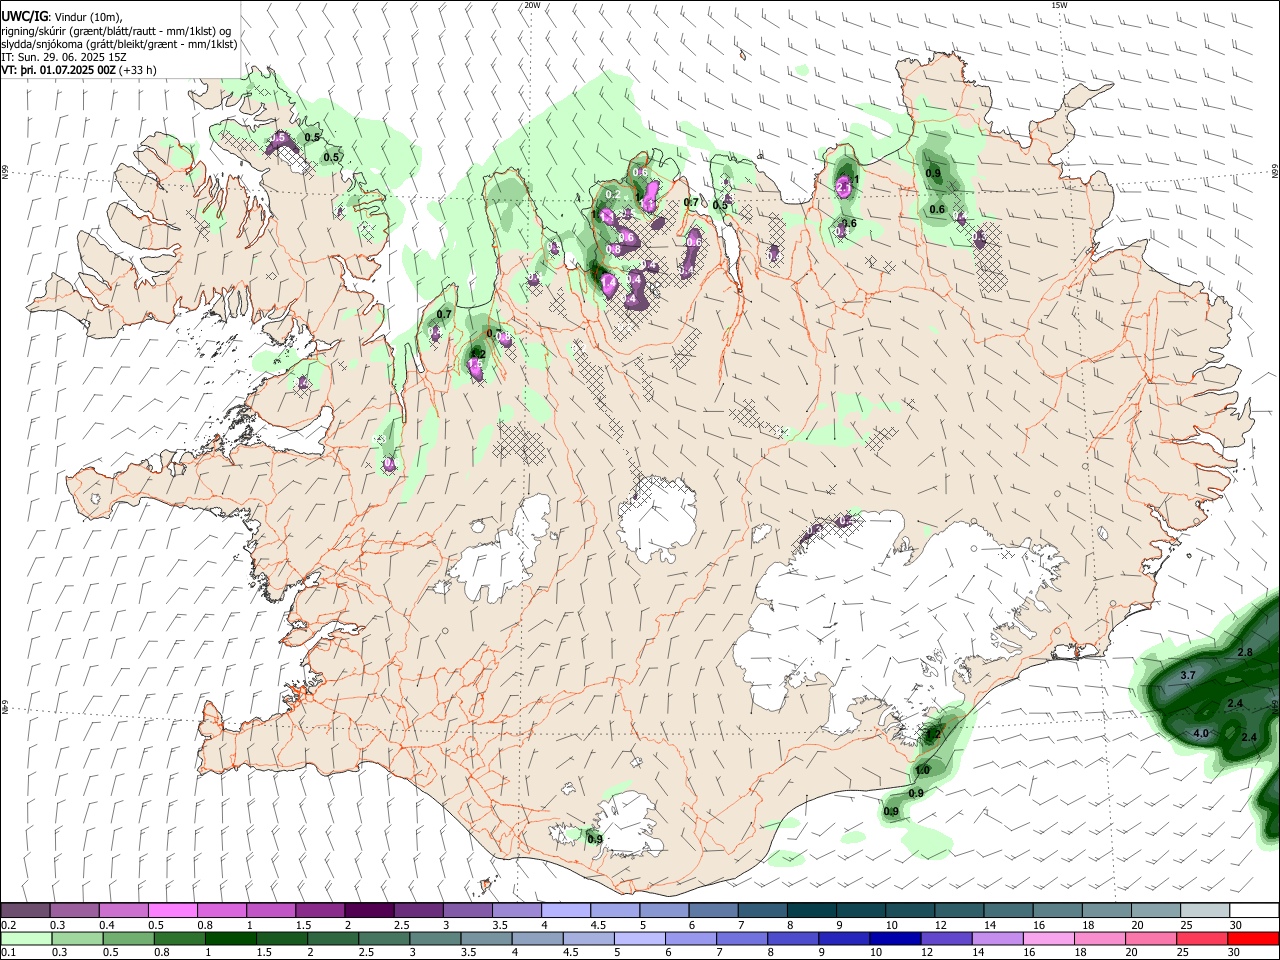Viewport: 1280px width, 960px height.
Task: Select the pink bottom legend swatch at 18
Action: [1100, 938]
